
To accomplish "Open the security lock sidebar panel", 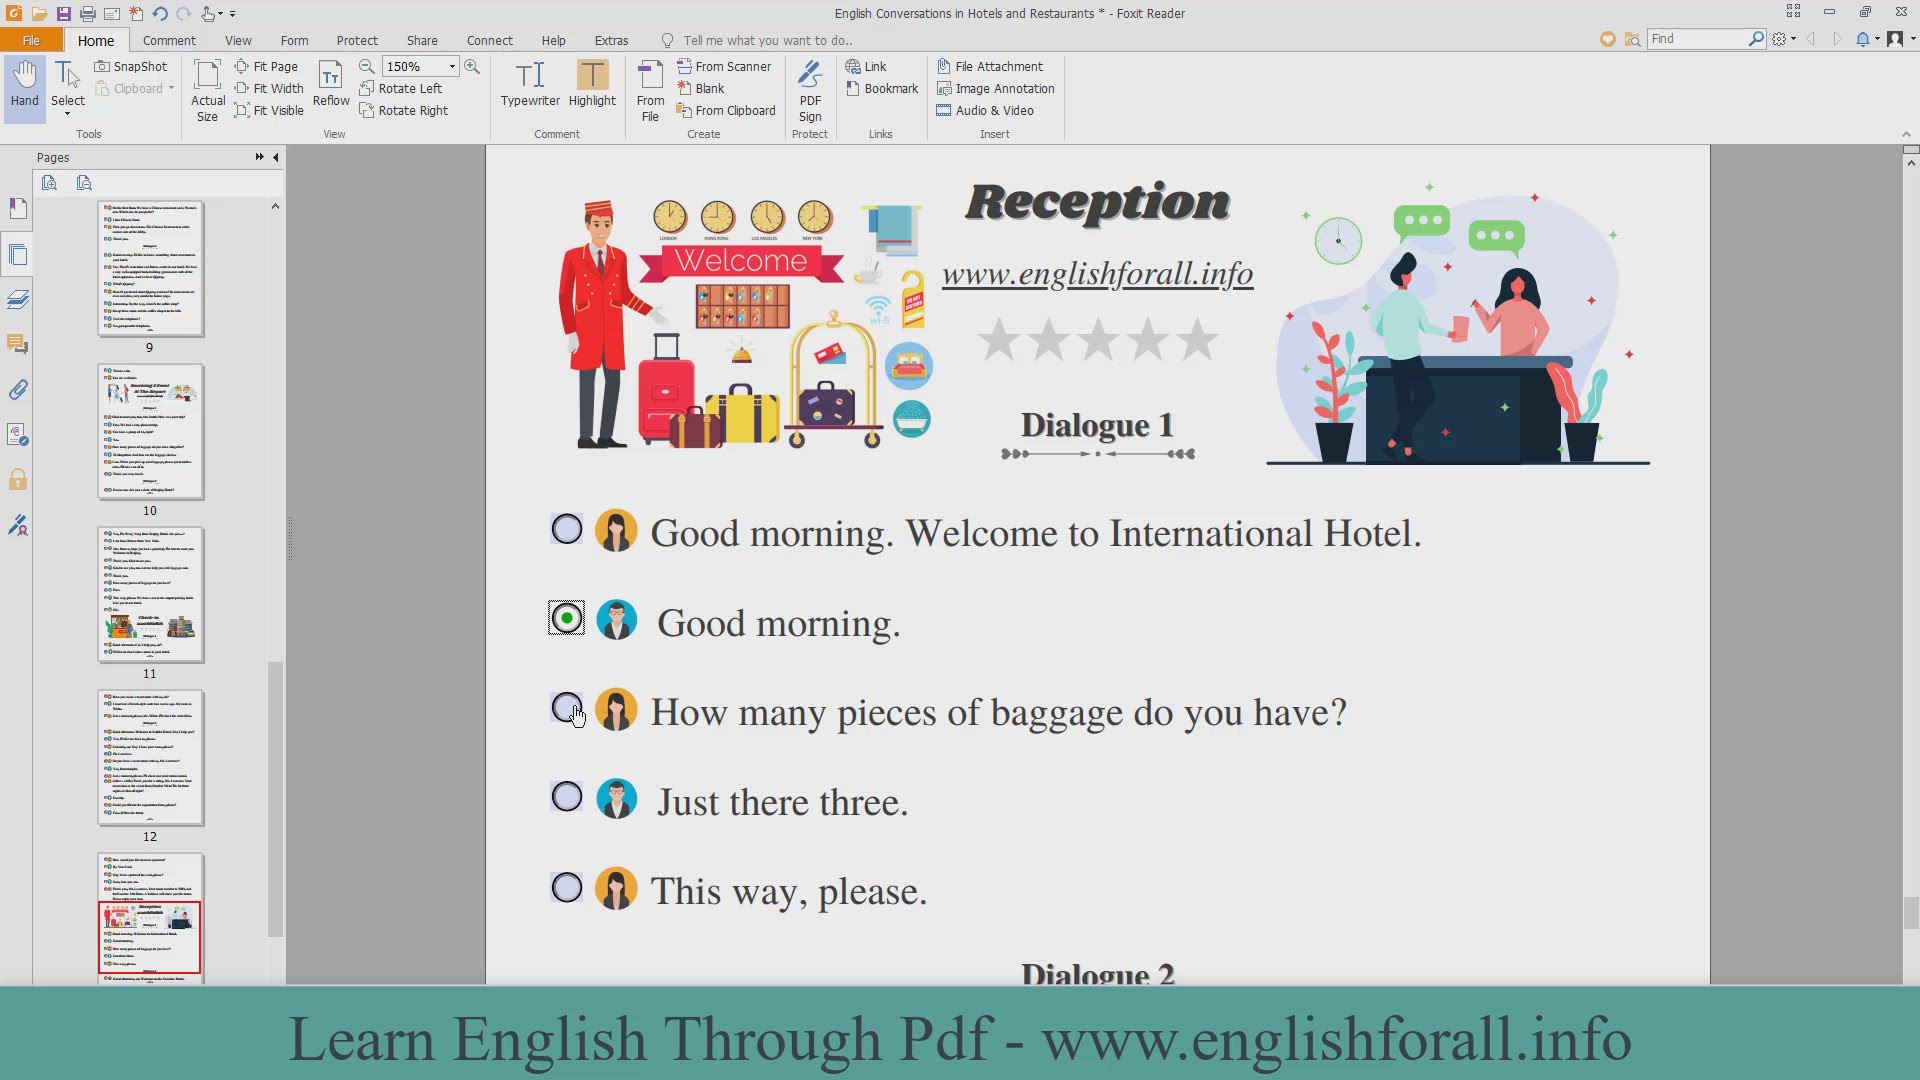I will tap(18, 480).
